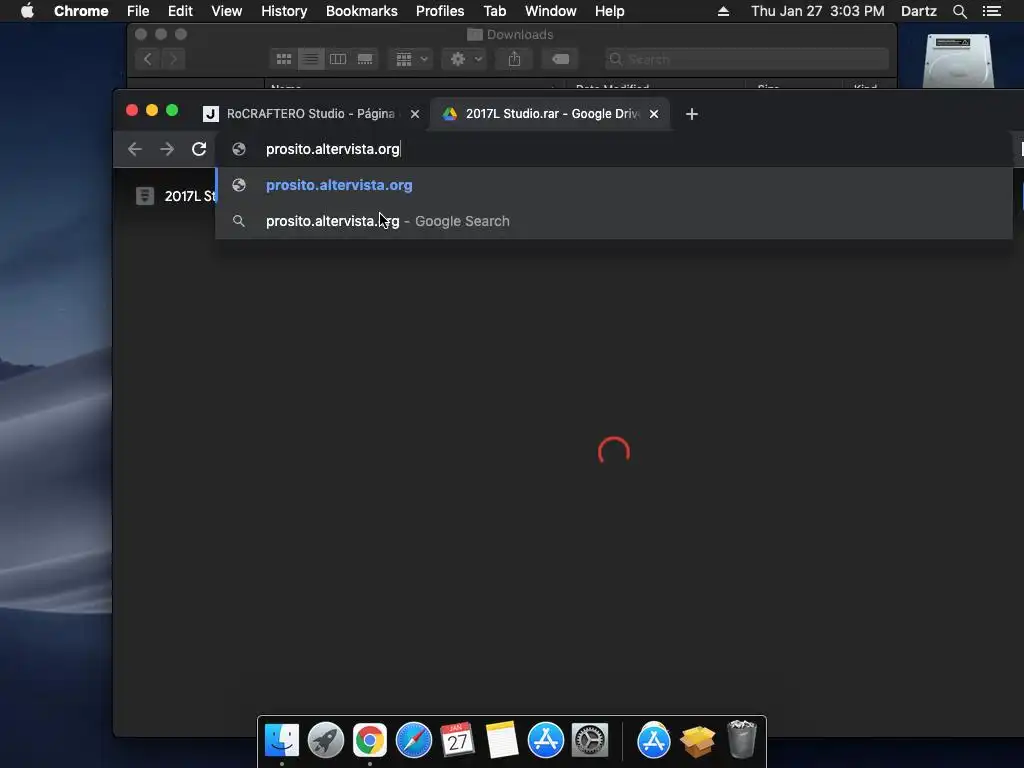This screenshot has width=1024, height=768.
Task: Go back in Chrome
Action: 135,149
